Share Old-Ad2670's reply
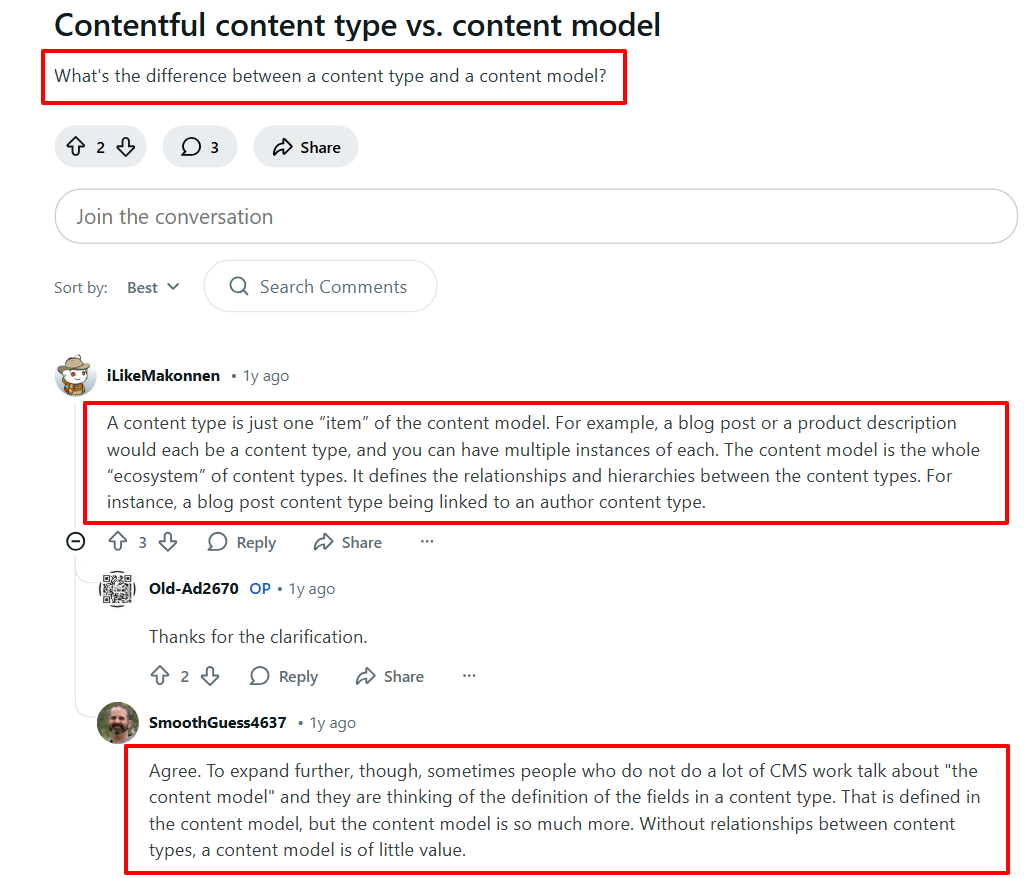The width and height of the screenshot is (1024, 878). 389,676
